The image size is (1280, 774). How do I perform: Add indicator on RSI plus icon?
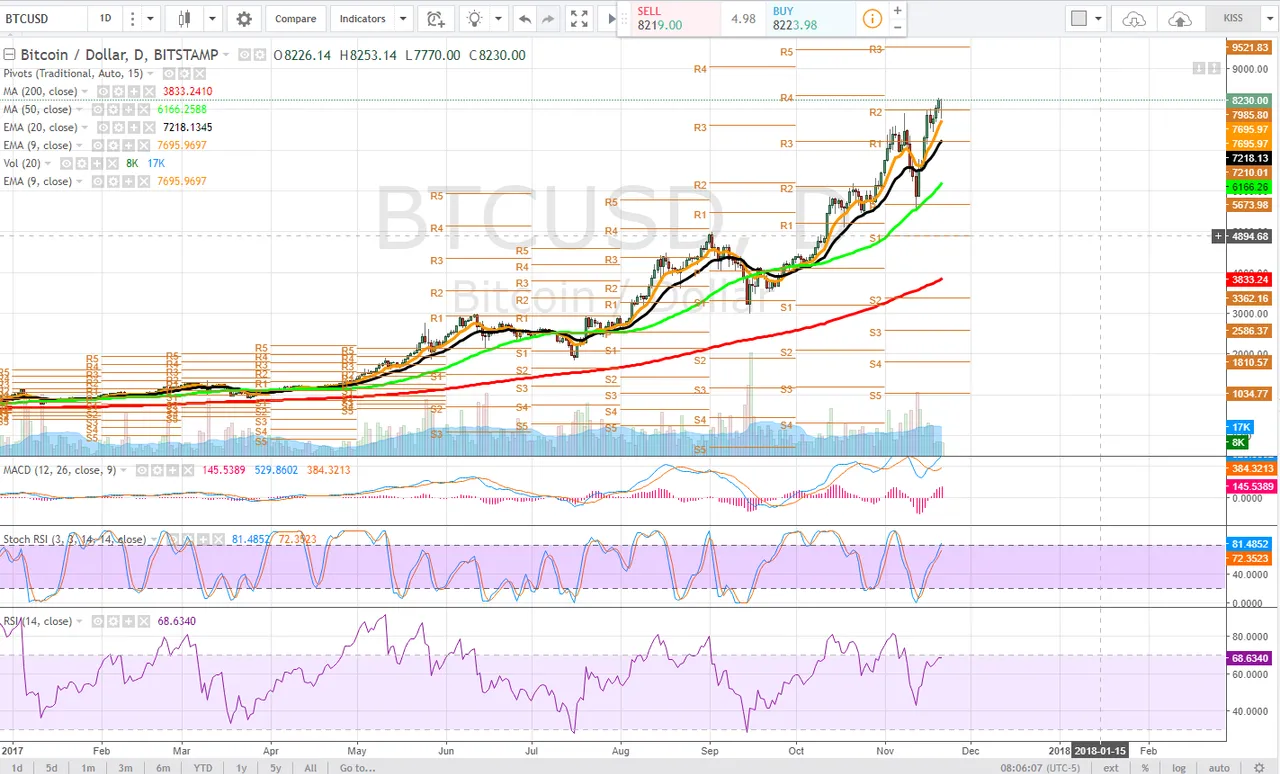[128, 621]
